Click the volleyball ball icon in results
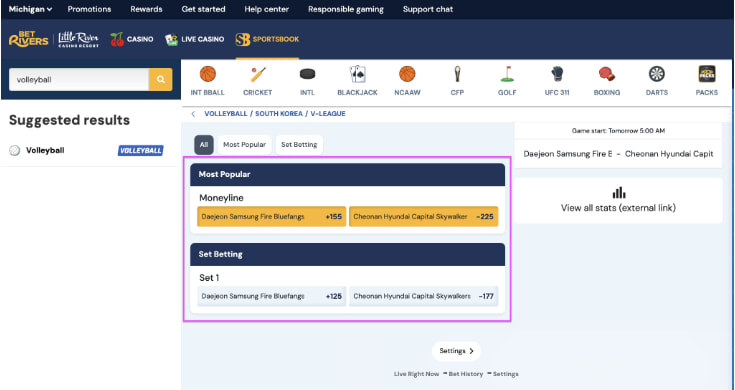 point(15,150)
